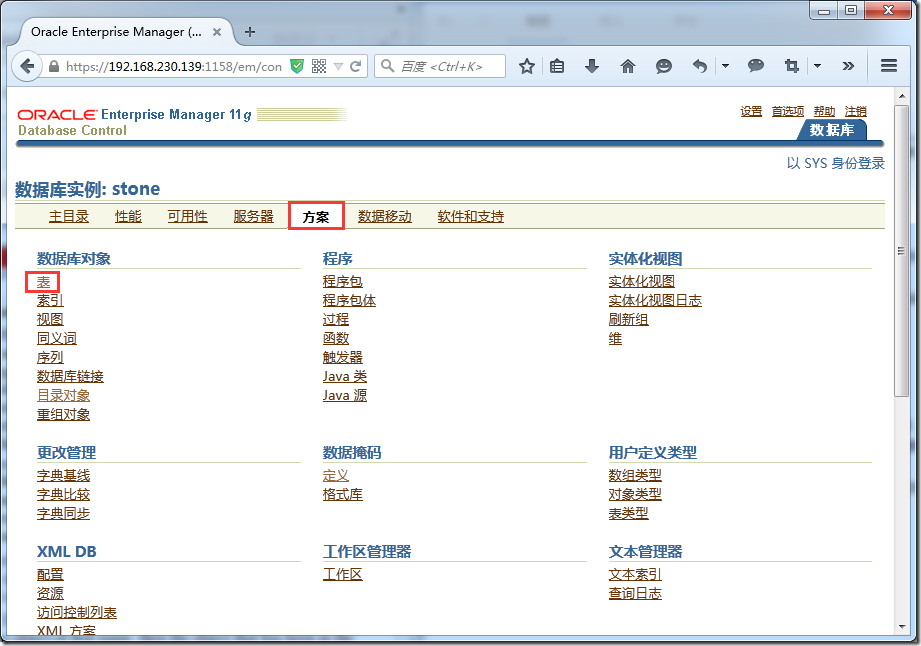Open the 实体化视图日志 link

tap(655, 301)
